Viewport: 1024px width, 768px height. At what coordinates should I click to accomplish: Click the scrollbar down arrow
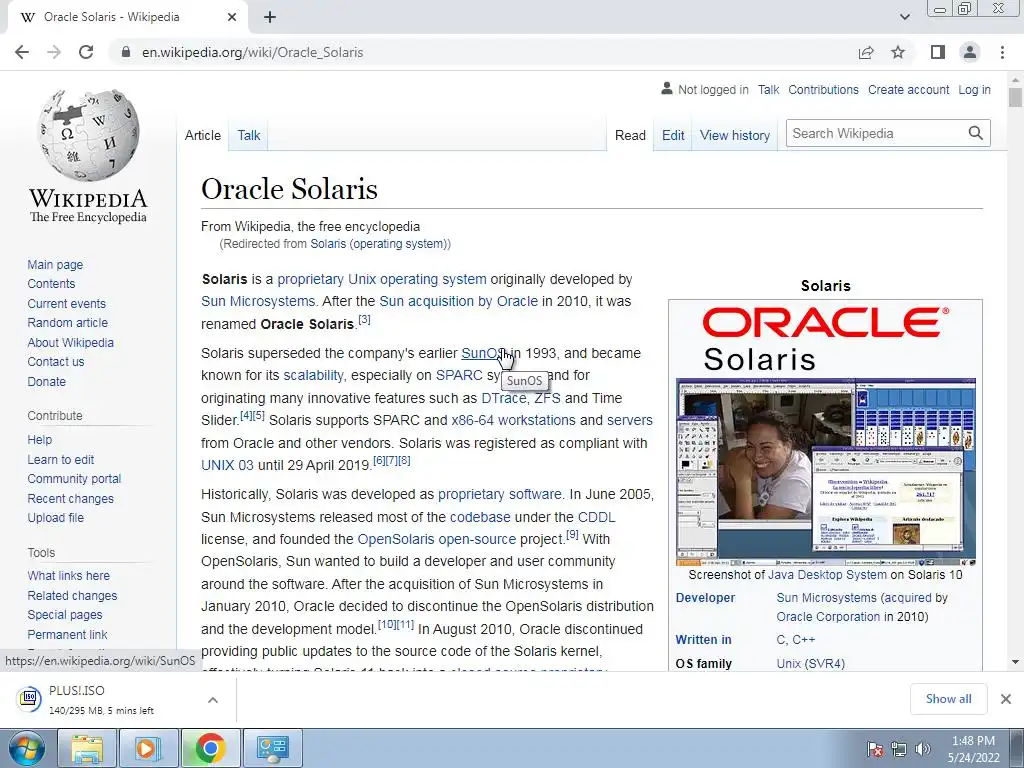[1015, 662]
